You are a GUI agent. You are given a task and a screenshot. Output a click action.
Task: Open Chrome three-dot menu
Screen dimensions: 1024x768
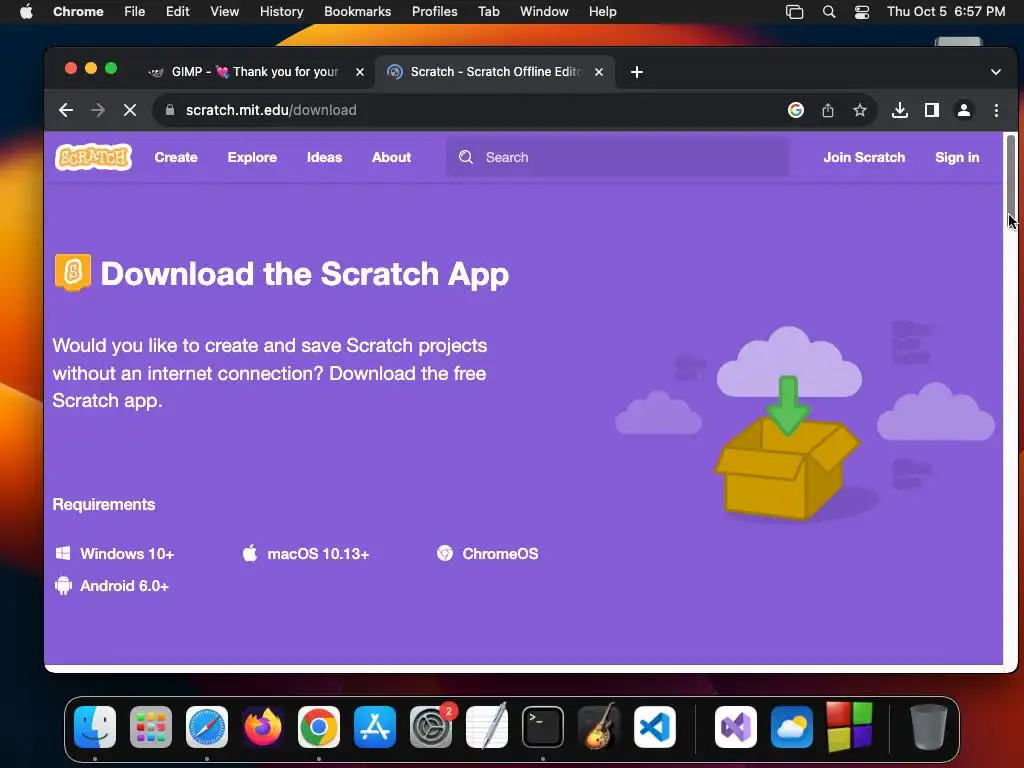click(x=996, y=110)
